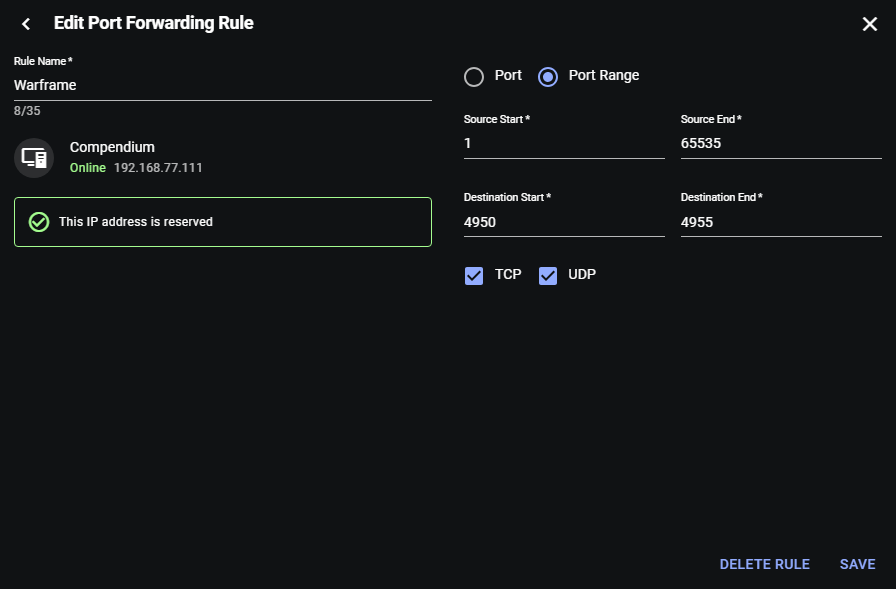Click the back arrow icon
The width and height of the screenshot is (896, 589).
pos(26,24)
